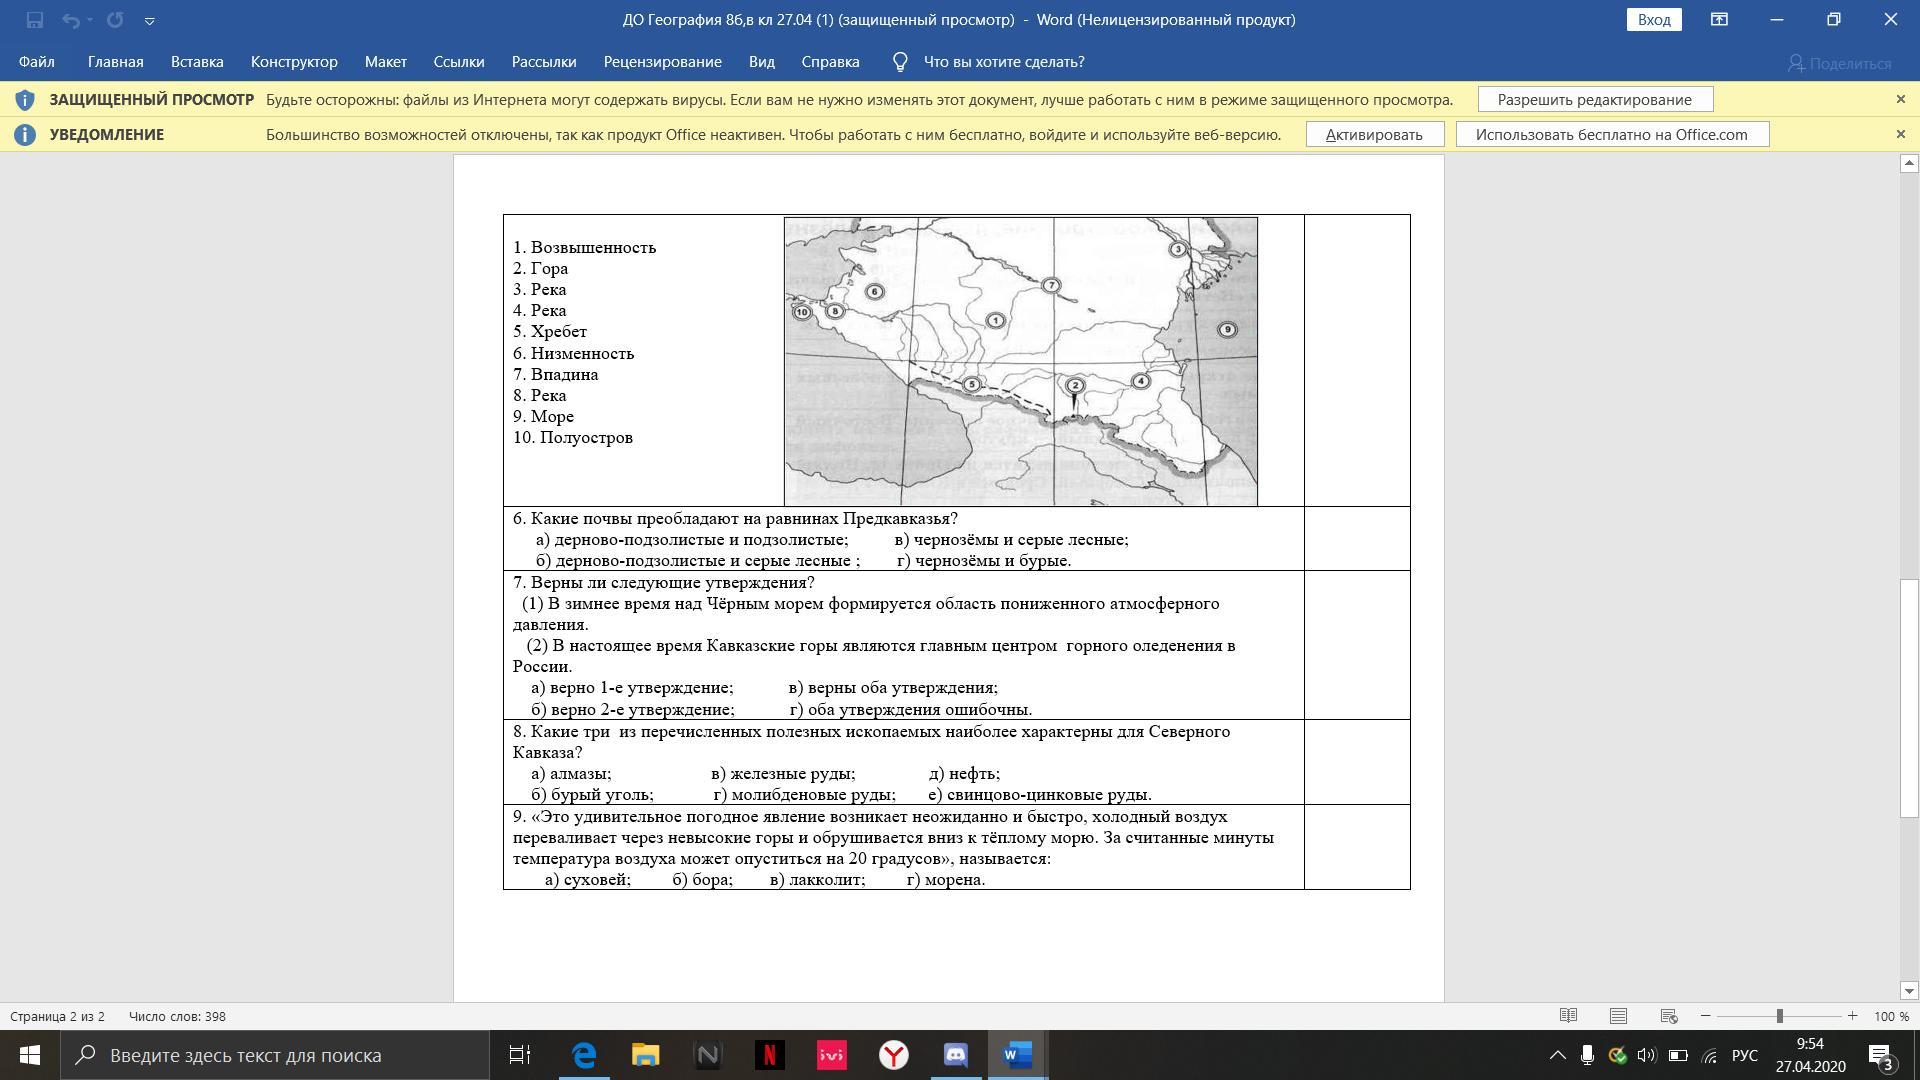Click the zoom in plus icon

pos(1852,1016)
